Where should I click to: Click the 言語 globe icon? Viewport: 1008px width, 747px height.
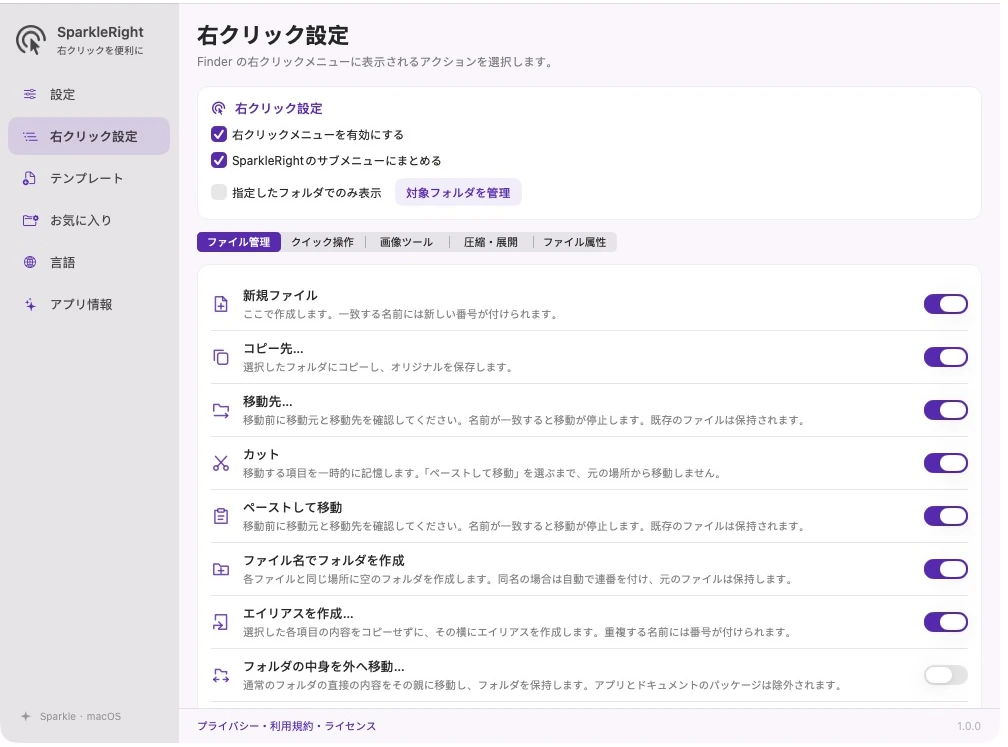tap(30, 262)
